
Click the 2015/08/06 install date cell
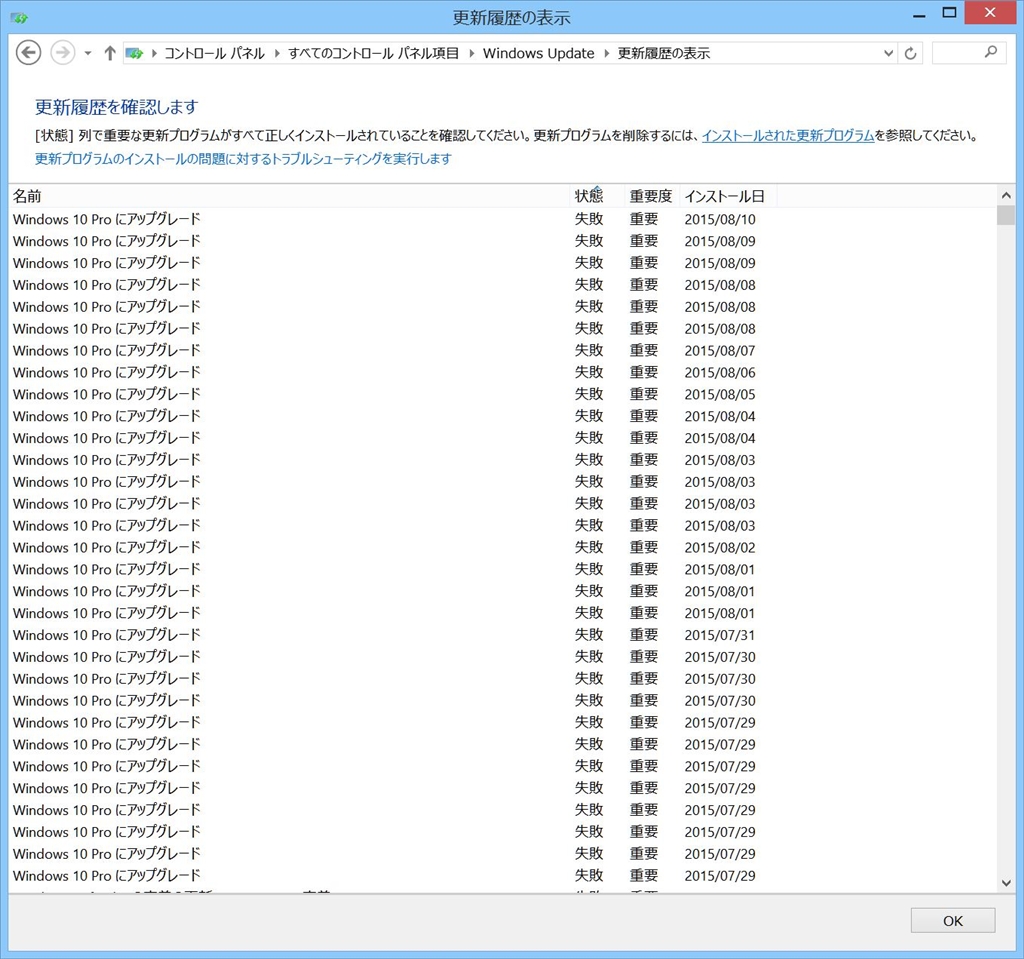click(720, 372)
